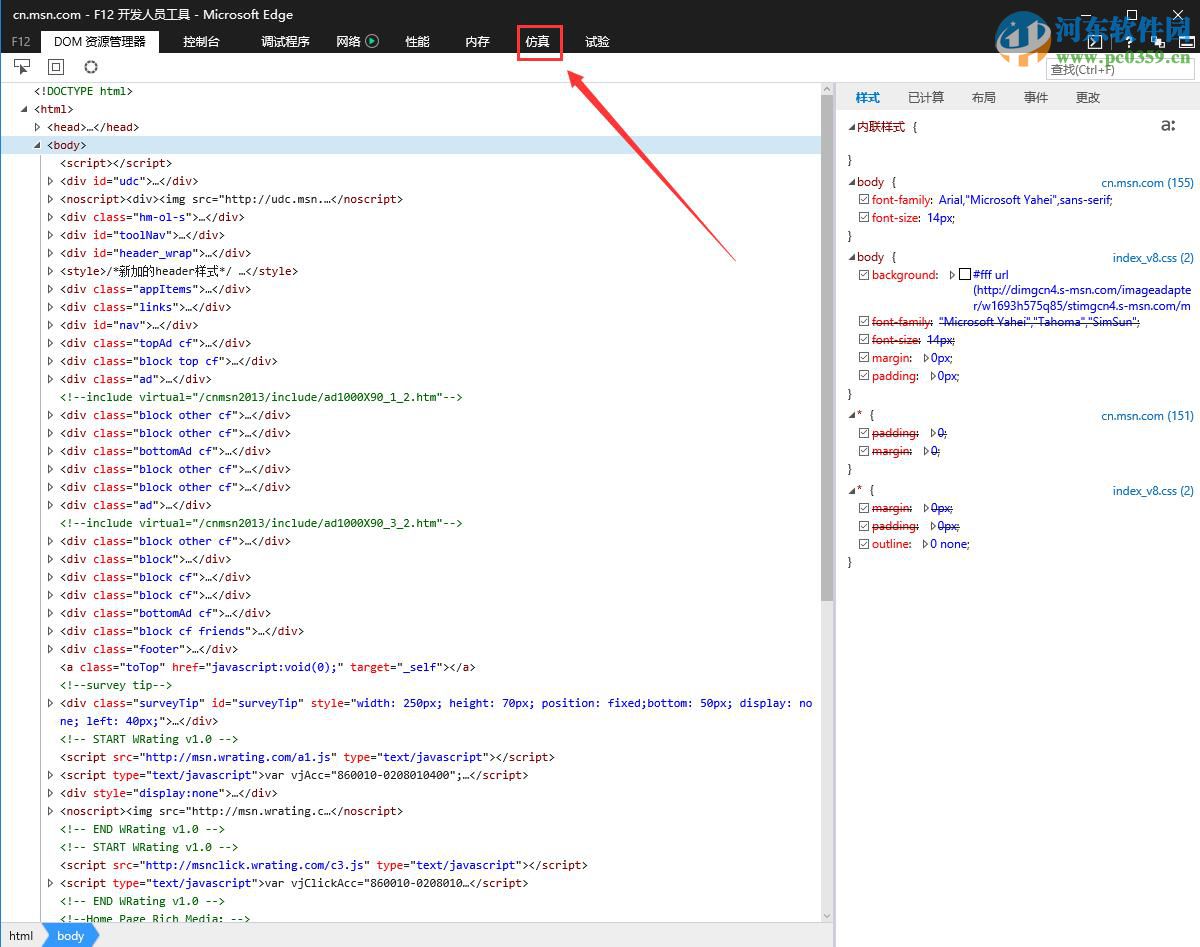Toggle the DOM element highlighting box icon

[x=56, y=67]
